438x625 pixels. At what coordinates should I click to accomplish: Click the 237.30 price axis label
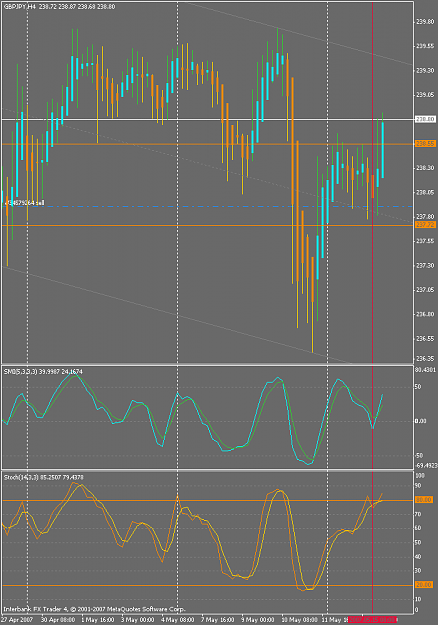[425, 265]
